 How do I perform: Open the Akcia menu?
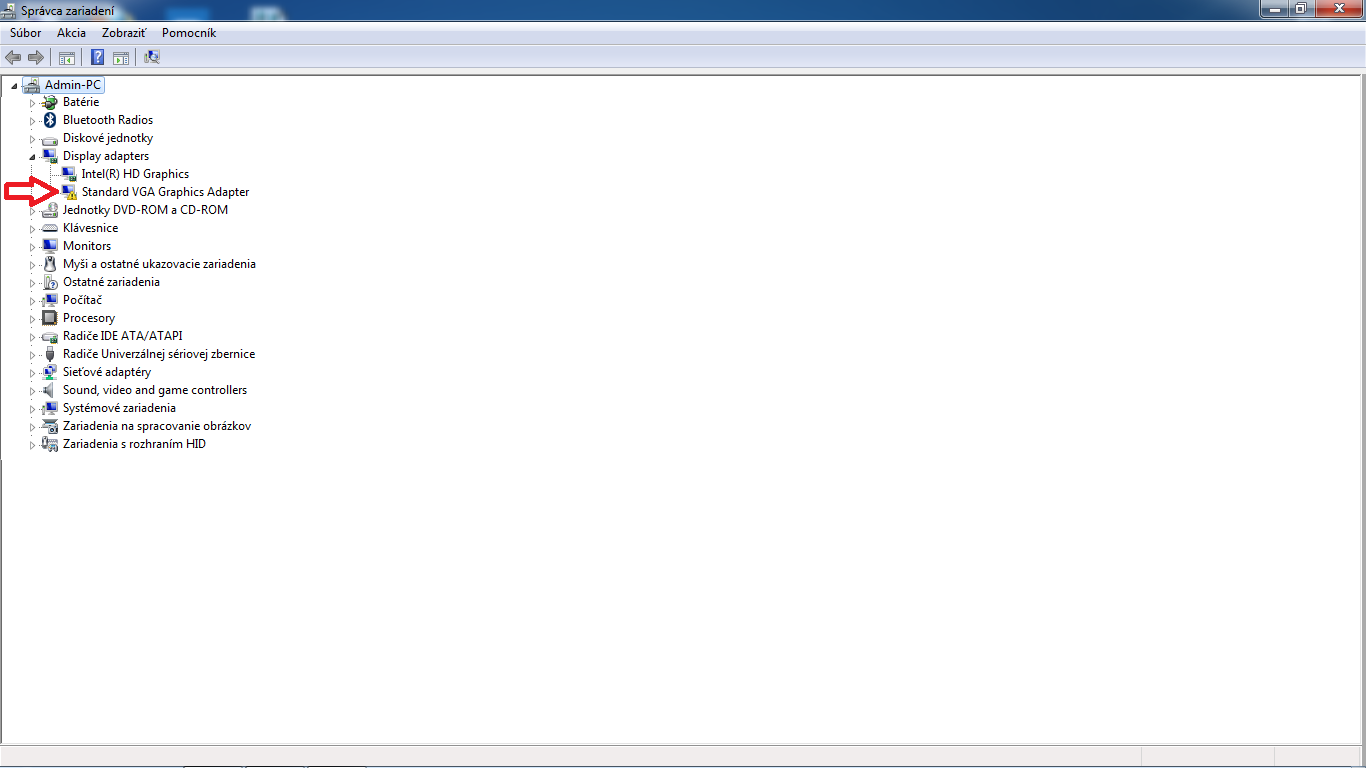(x=71, y=33)
